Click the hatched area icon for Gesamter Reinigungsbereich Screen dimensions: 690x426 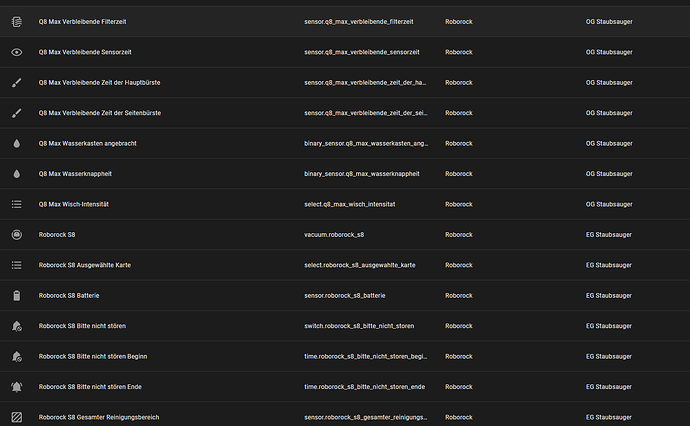(17, 417)
